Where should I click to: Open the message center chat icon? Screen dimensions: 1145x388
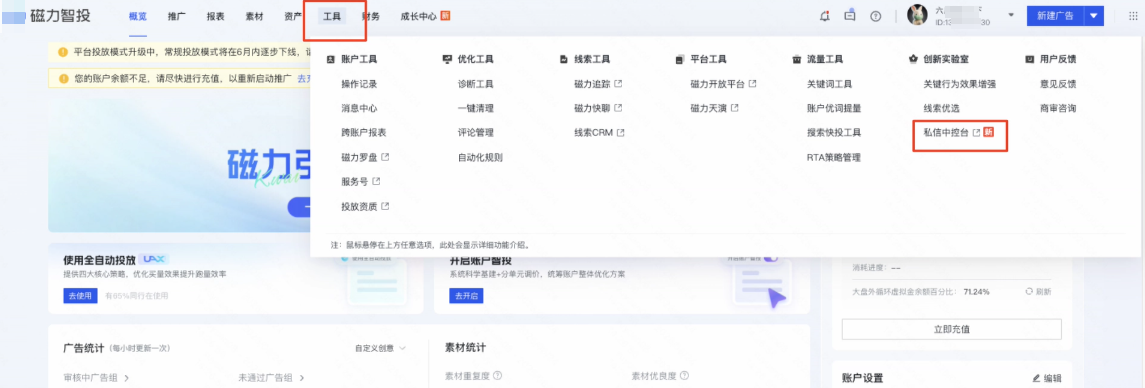[x=849, y=16]
